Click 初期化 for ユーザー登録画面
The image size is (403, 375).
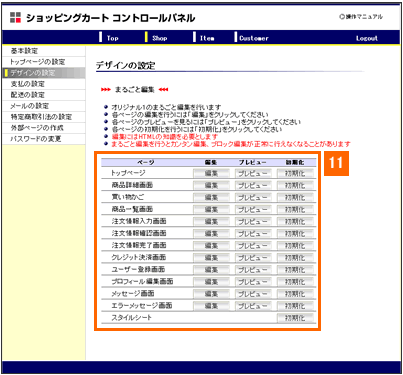(295, 269)
